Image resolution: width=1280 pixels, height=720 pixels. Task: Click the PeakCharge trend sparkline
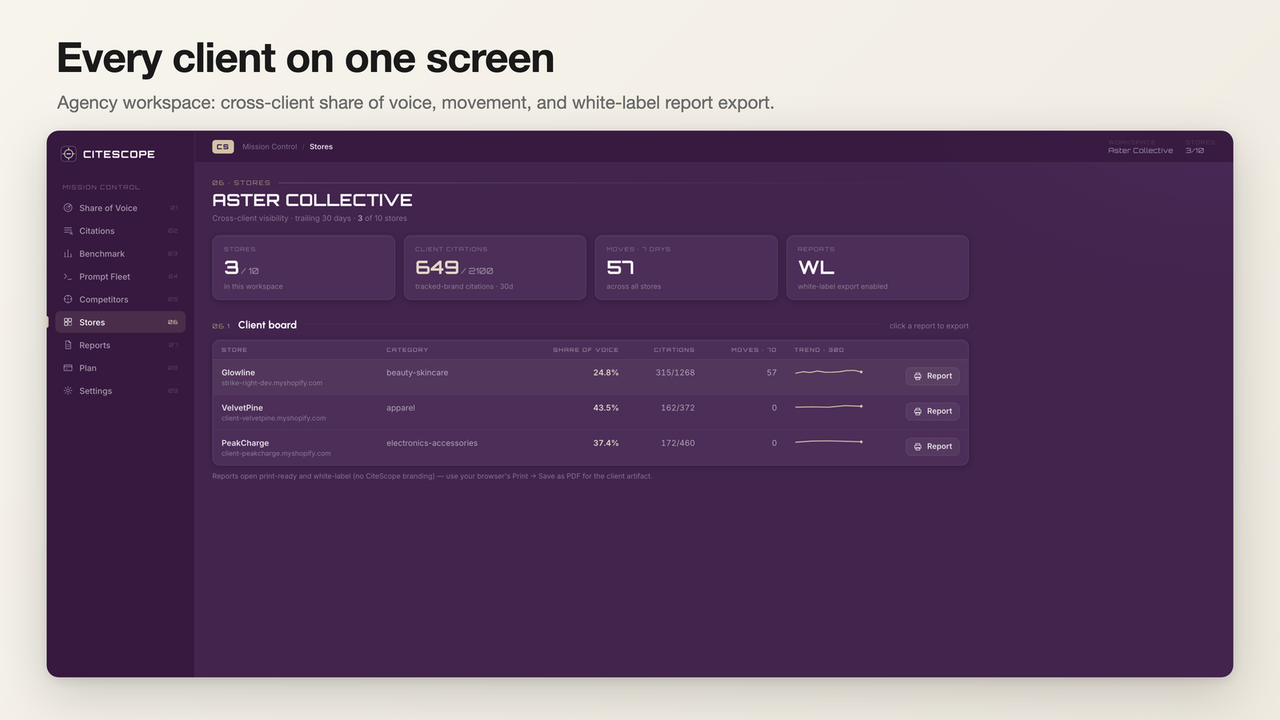[829, 442]
